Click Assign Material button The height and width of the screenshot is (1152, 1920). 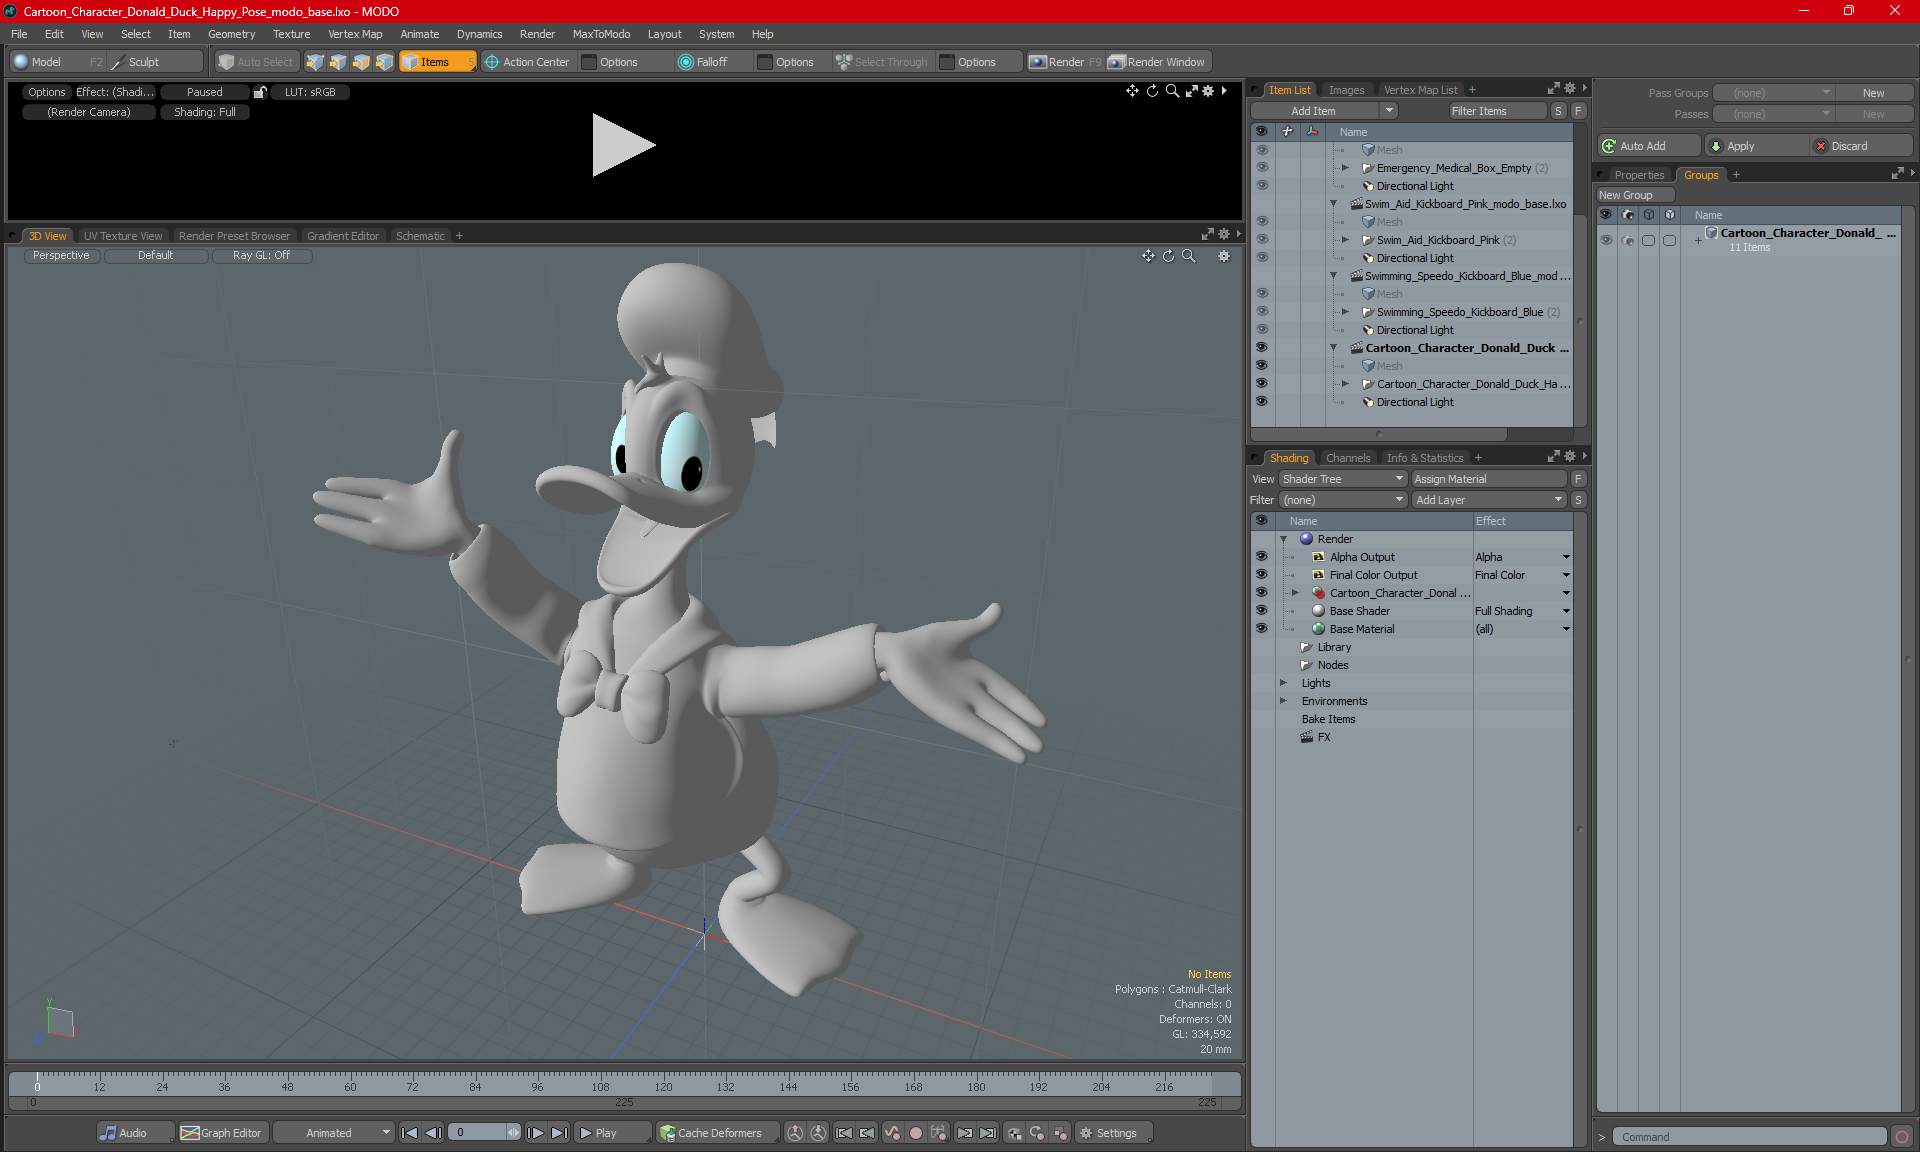click(1489, 479)
